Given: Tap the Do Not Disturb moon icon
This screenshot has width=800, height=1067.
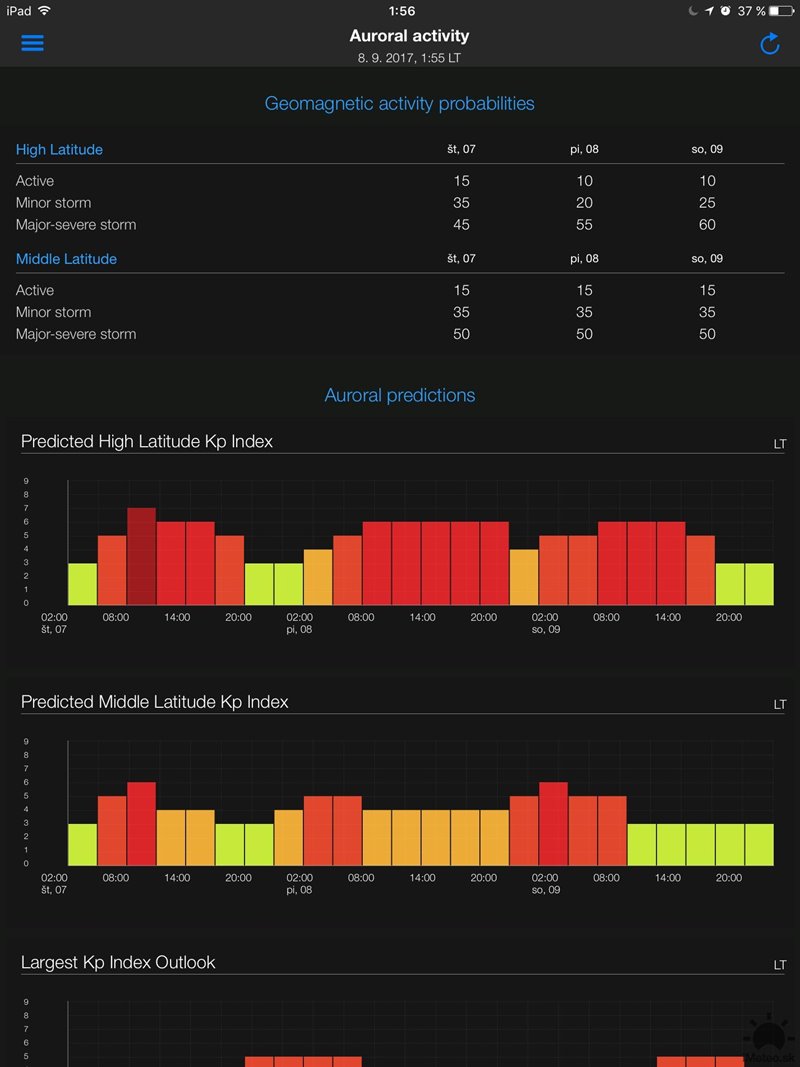Looking at the screenshot, I should (694, 11).
